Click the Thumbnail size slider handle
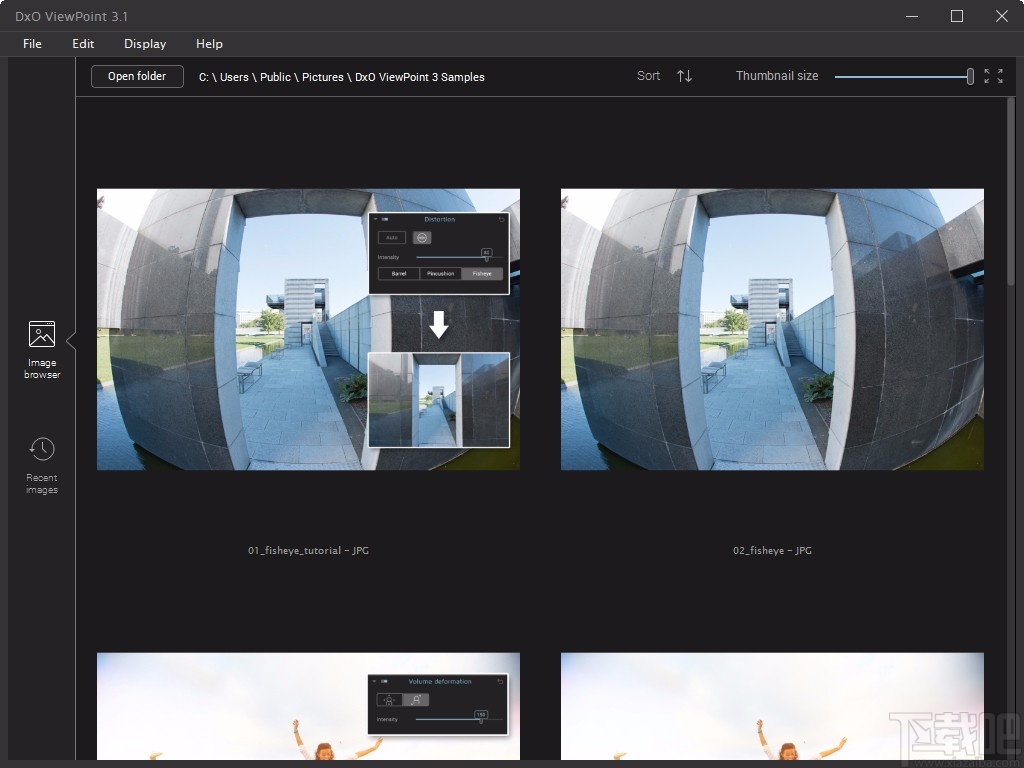1024x768 pixels. point(970,76)
